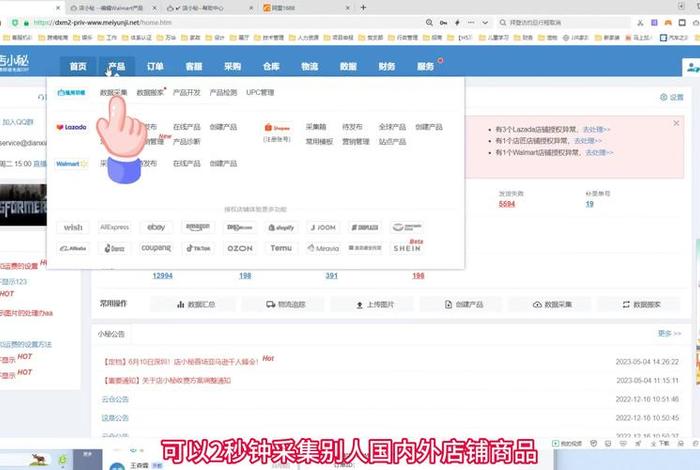Screen dimensions: 700x470
Task: Select 产品检测 in the product submenu
Action: (223, 92)
